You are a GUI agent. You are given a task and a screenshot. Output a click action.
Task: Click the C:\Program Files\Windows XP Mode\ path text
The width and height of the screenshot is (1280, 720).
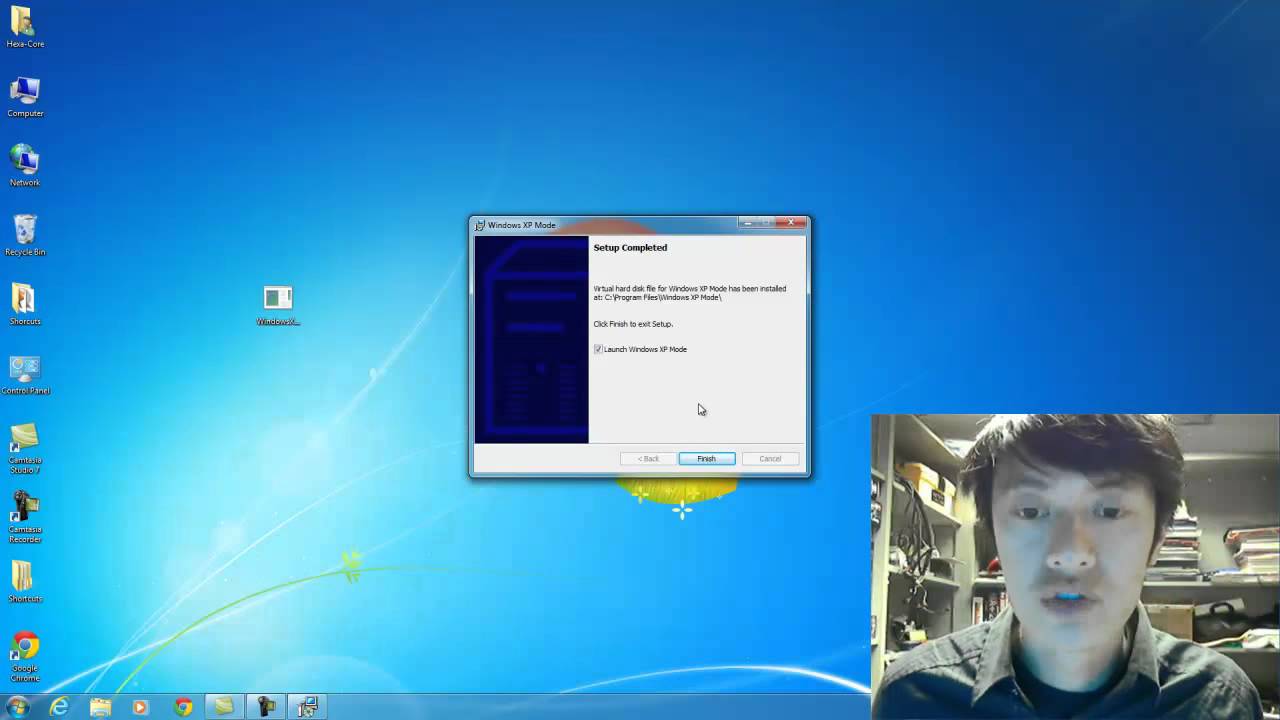[663, 298]
